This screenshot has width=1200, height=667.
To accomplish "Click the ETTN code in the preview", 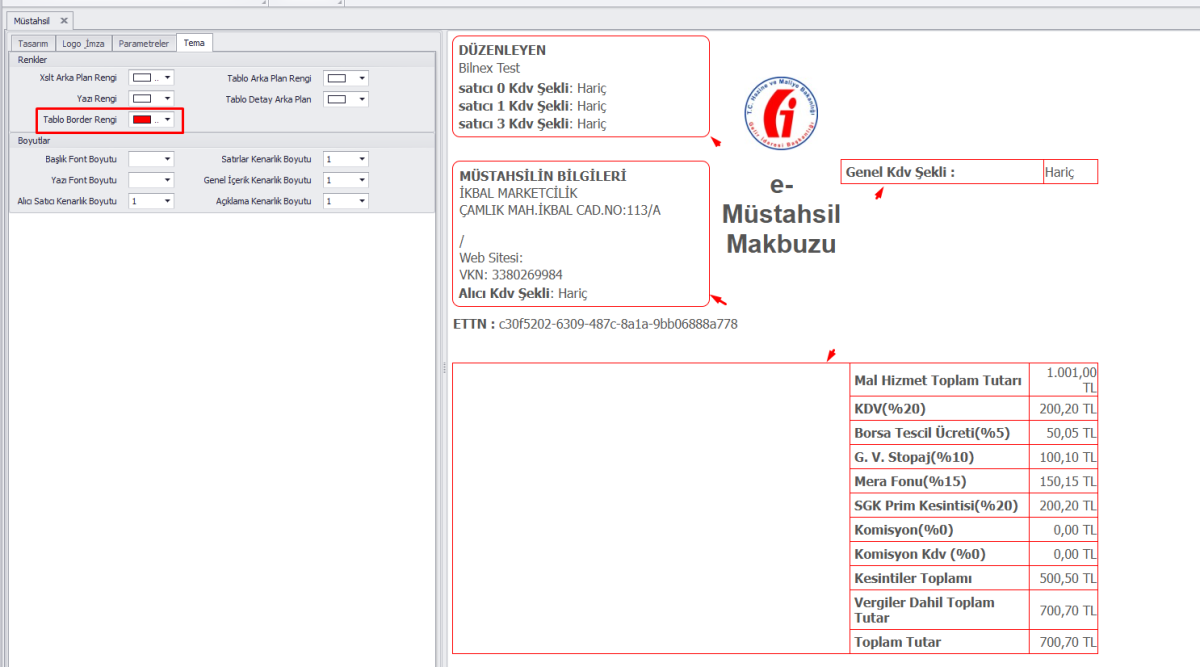I will pyautogui.click(x=618, y=324).
